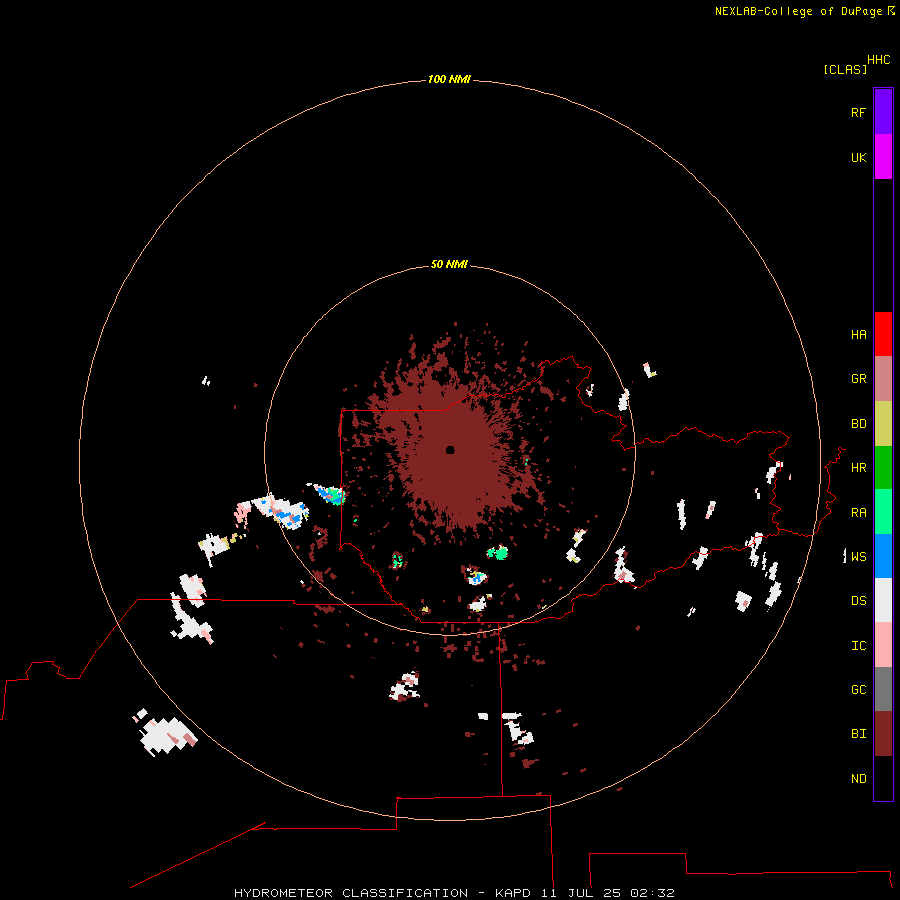
Task: Click the black radar site dot at center
Action: pyautogui.click(x=450, y=449)
